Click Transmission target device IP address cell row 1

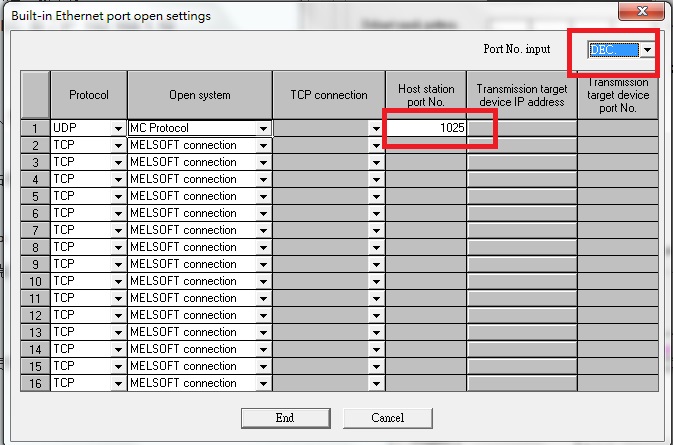tap(521, 129)
